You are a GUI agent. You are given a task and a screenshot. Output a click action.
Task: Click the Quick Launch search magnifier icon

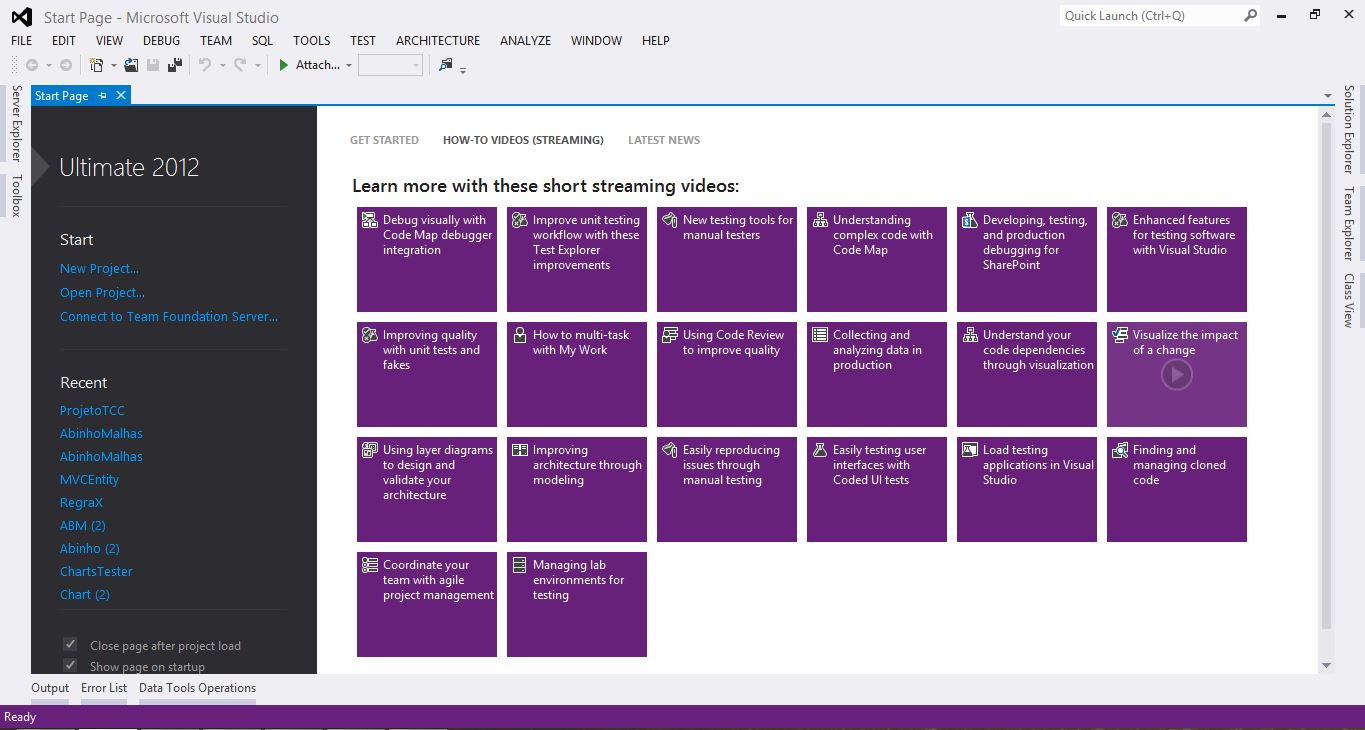coord(1250,15)
